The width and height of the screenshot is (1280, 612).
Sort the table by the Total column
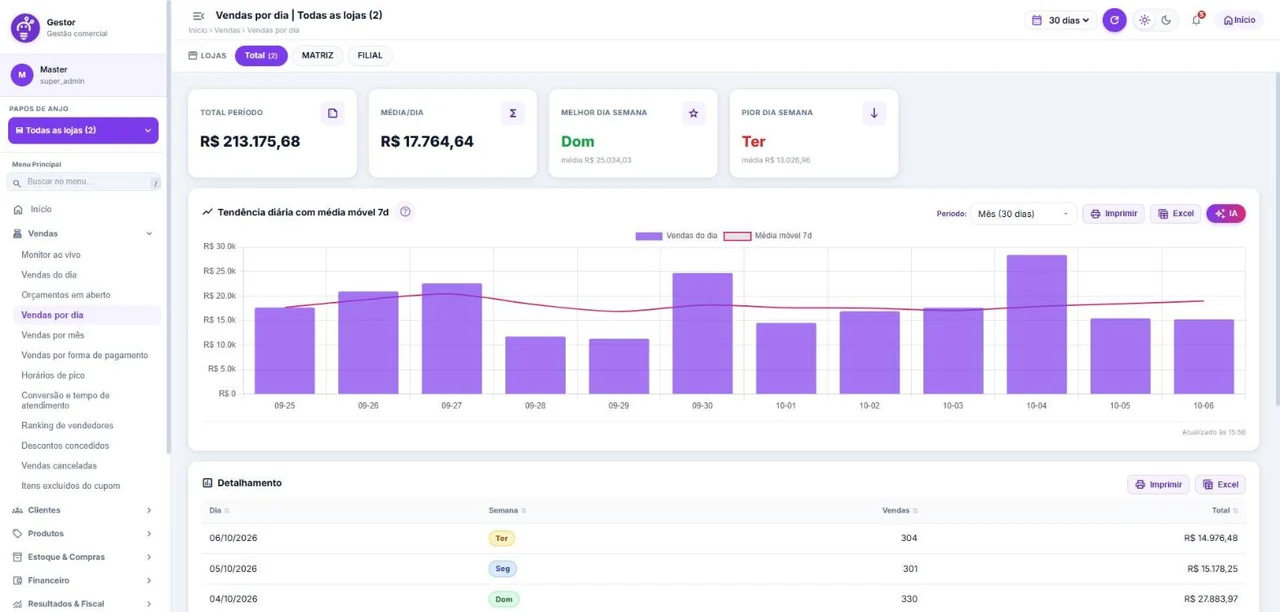click(x=1224, y=511)
